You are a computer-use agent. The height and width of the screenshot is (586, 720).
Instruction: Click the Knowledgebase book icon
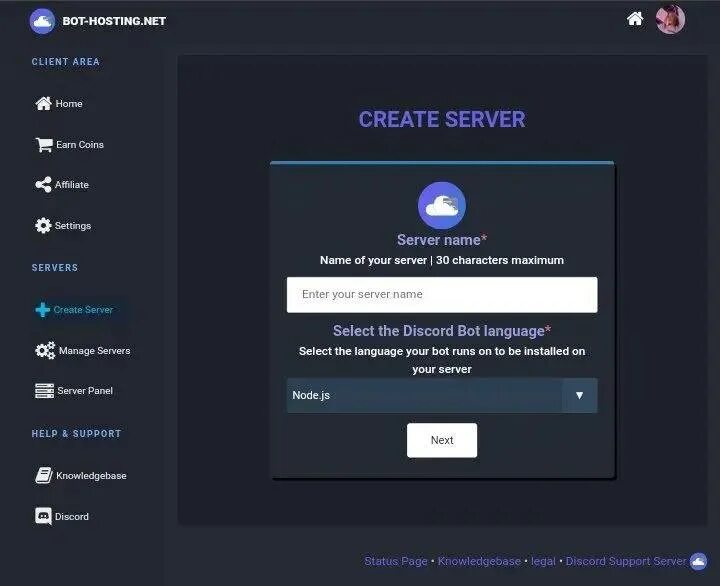(44, 475)
